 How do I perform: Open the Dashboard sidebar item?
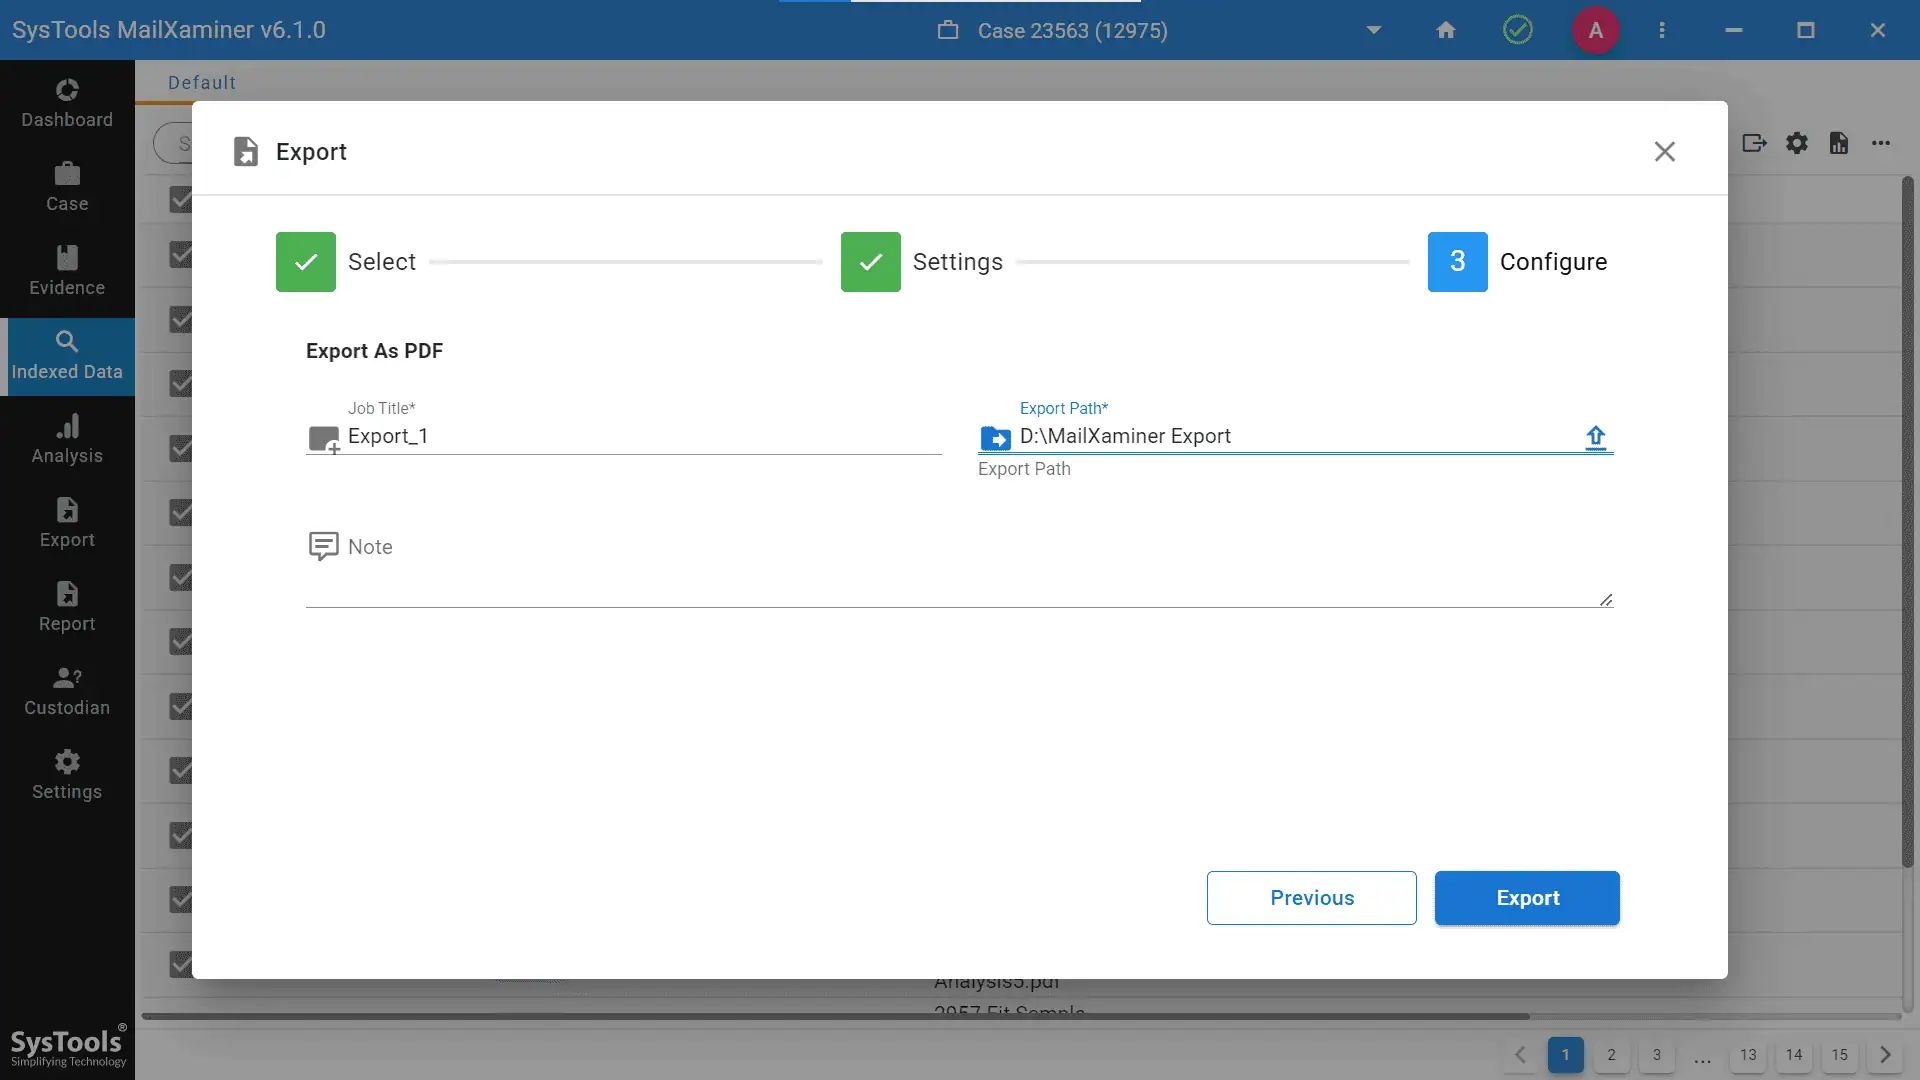(67, 103)
